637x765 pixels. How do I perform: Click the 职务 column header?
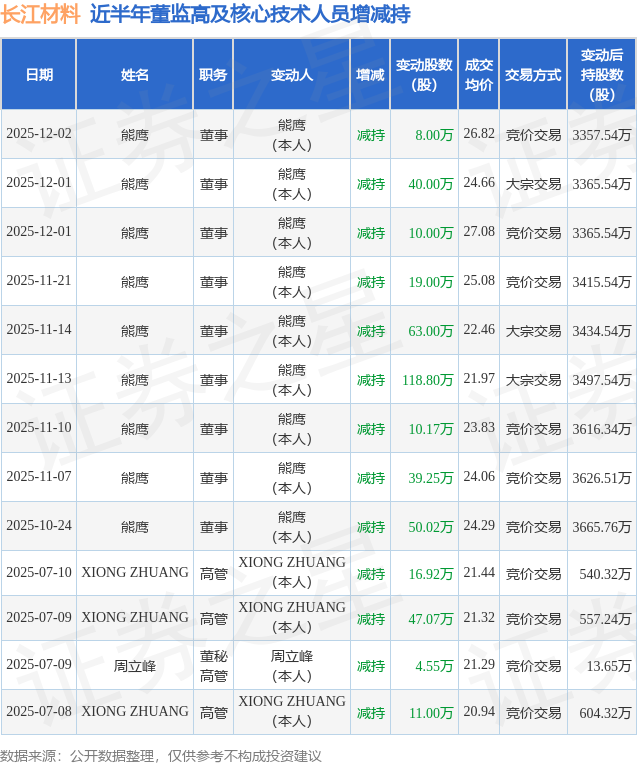pos(213,75)
